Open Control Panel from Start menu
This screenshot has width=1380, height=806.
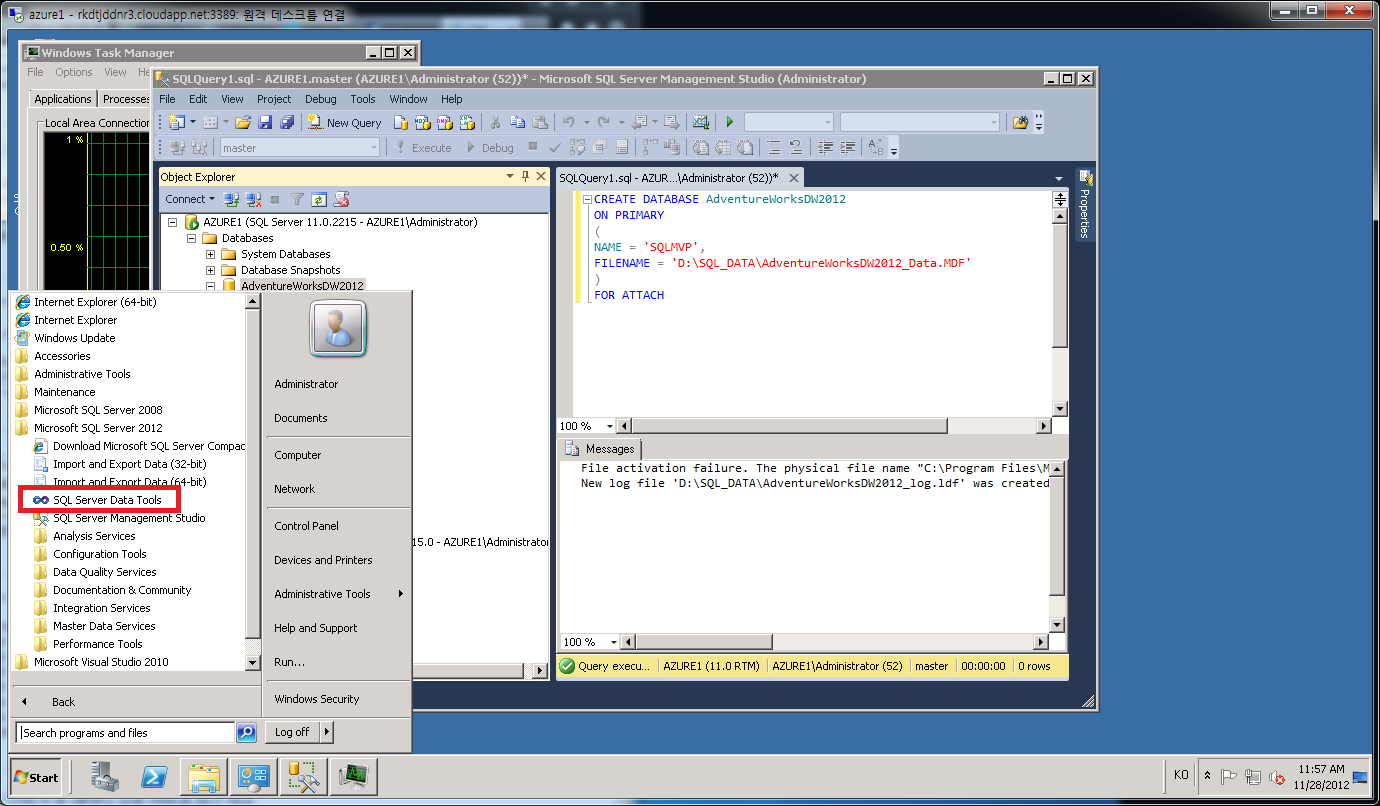point(306,526)
